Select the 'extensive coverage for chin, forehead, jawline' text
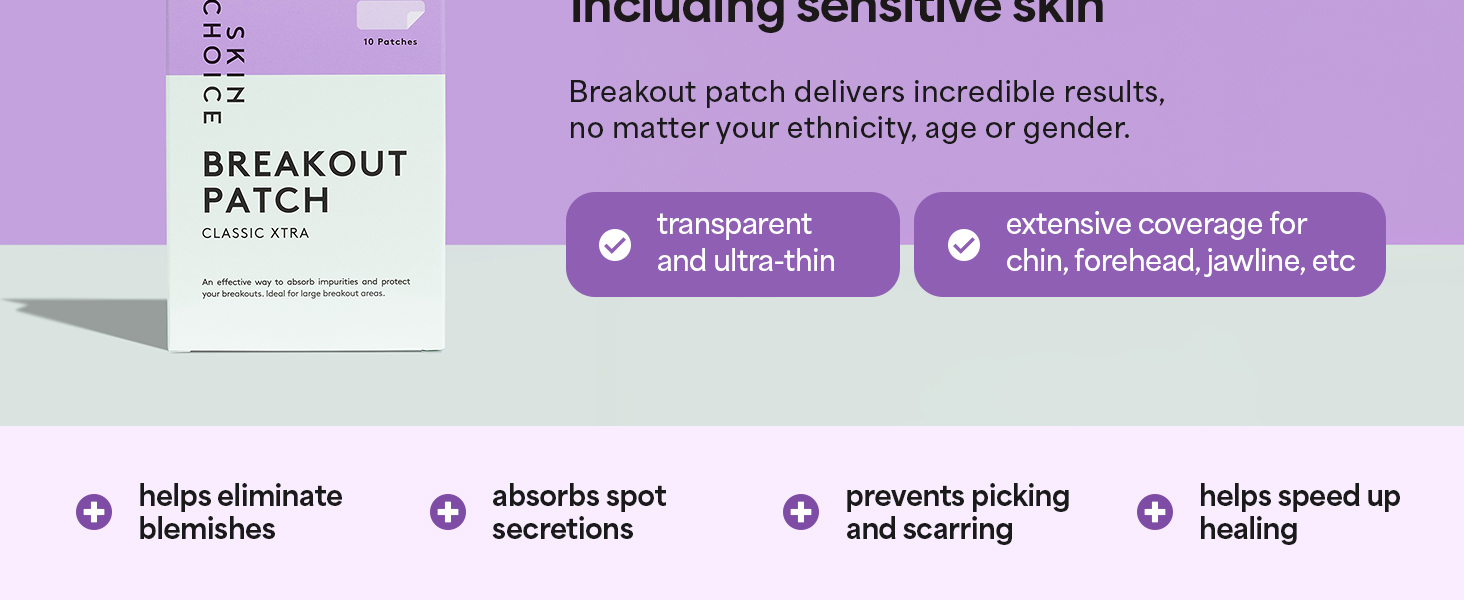 [x=1180, y=243]
